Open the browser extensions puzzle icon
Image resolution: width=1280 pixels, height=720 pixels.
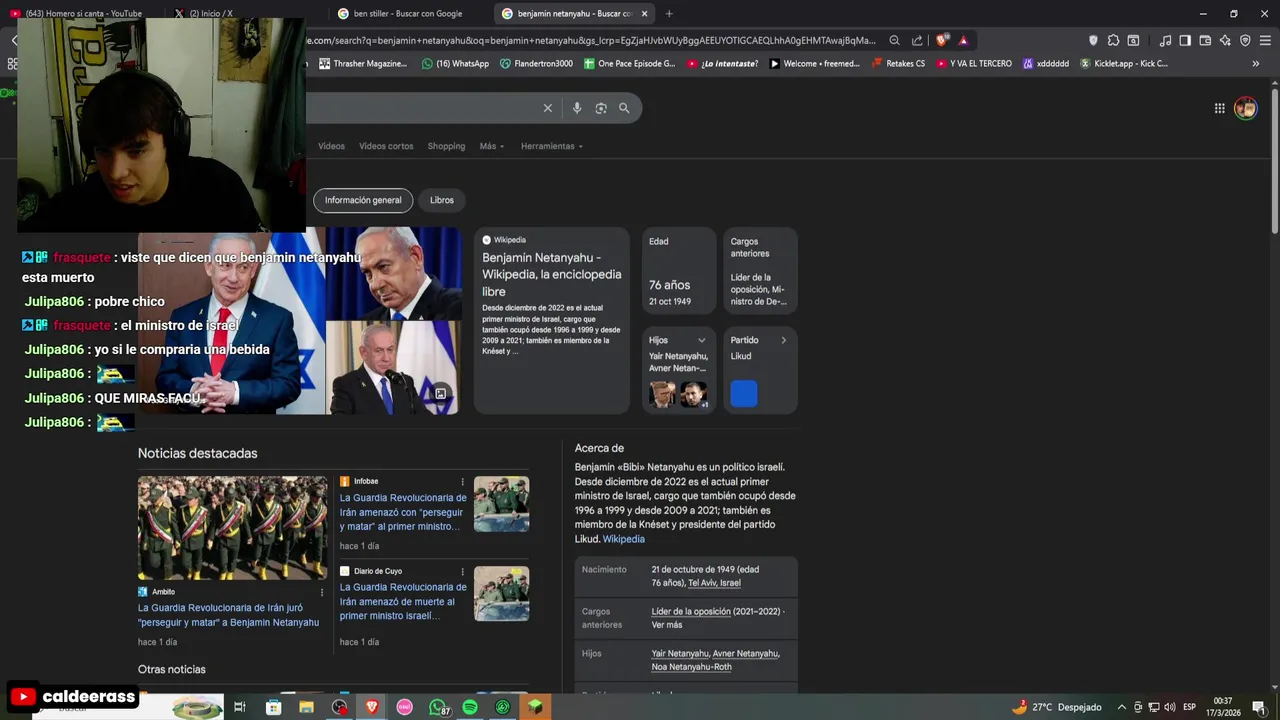click(x=1113, y=41)
